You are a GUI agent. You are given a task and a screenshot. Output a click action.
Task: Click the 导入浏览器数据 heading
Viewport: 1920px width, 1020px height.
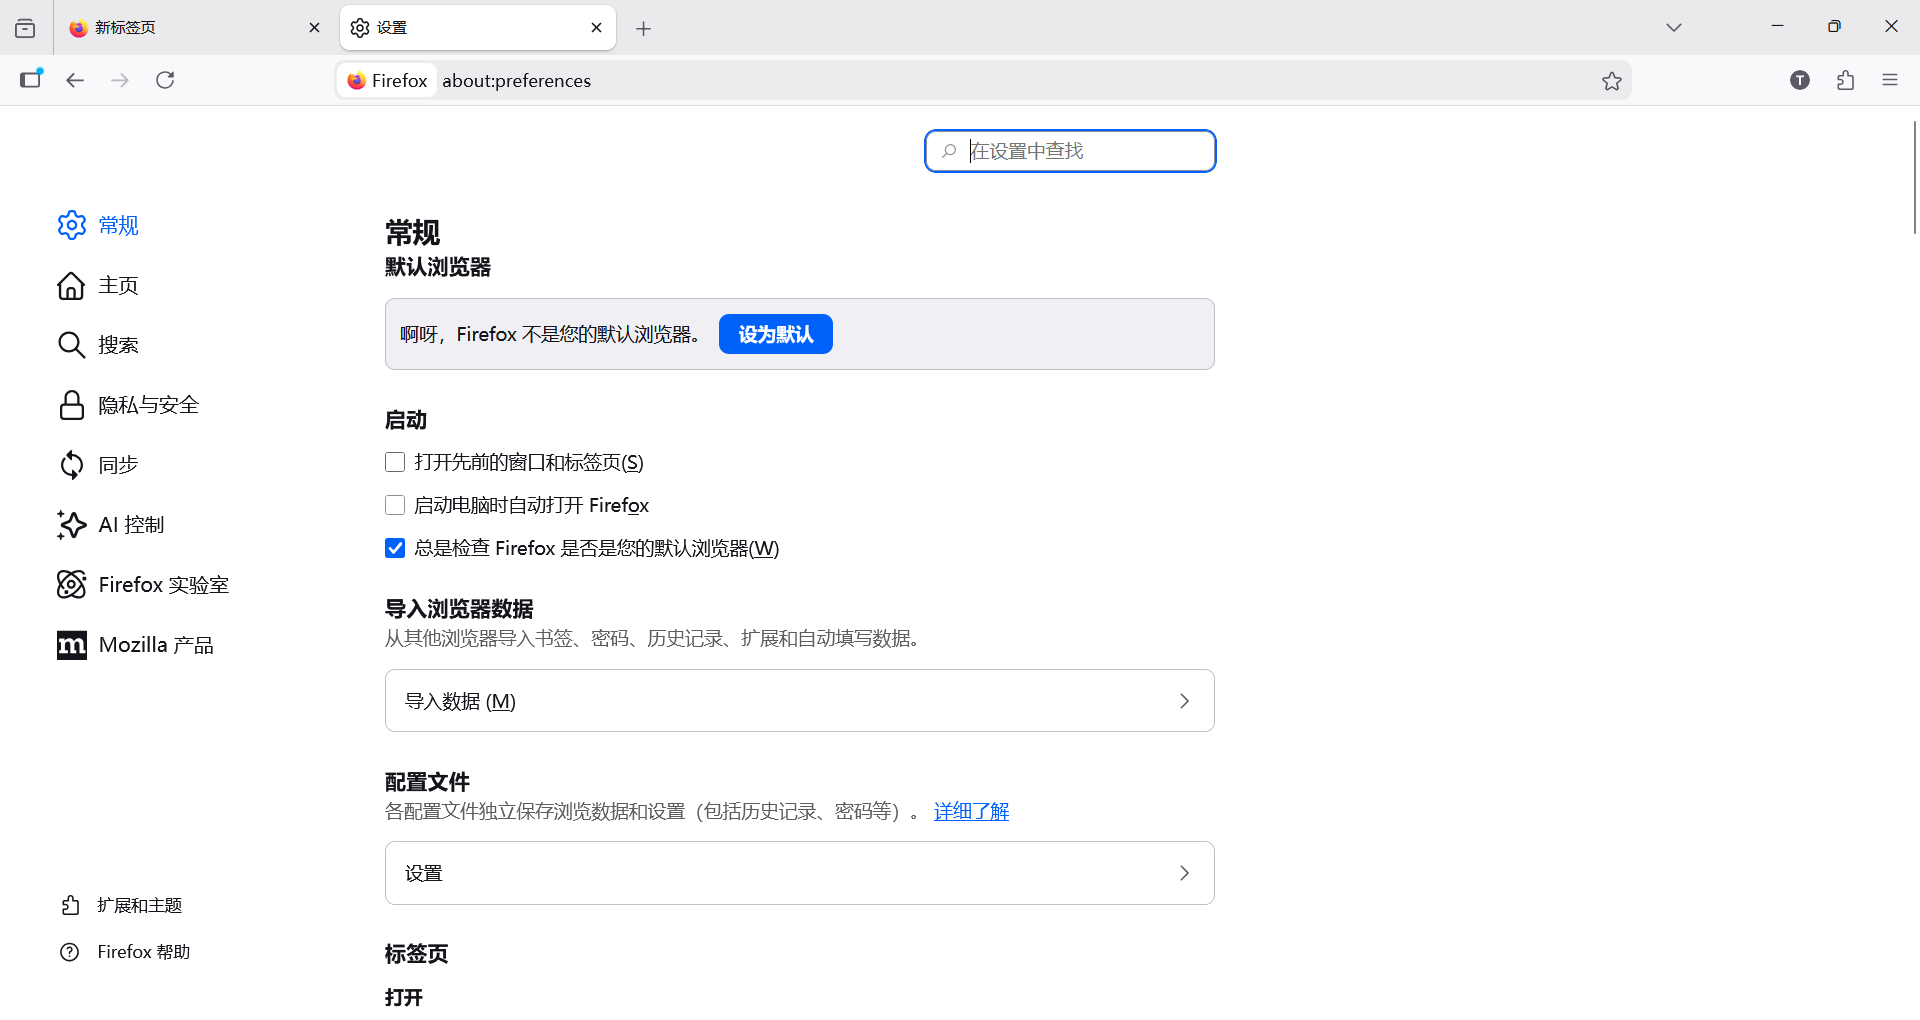click(x=459, y=609)
